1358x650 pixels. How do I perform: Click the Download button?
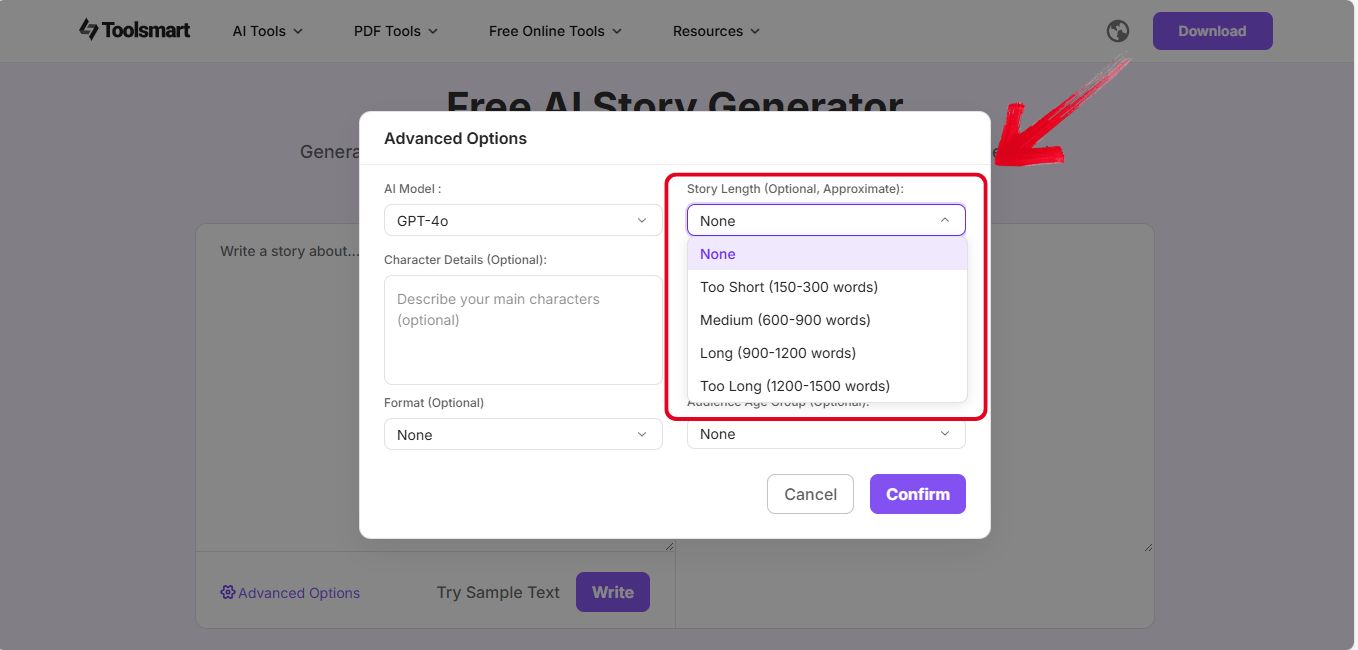[1212, 31]
